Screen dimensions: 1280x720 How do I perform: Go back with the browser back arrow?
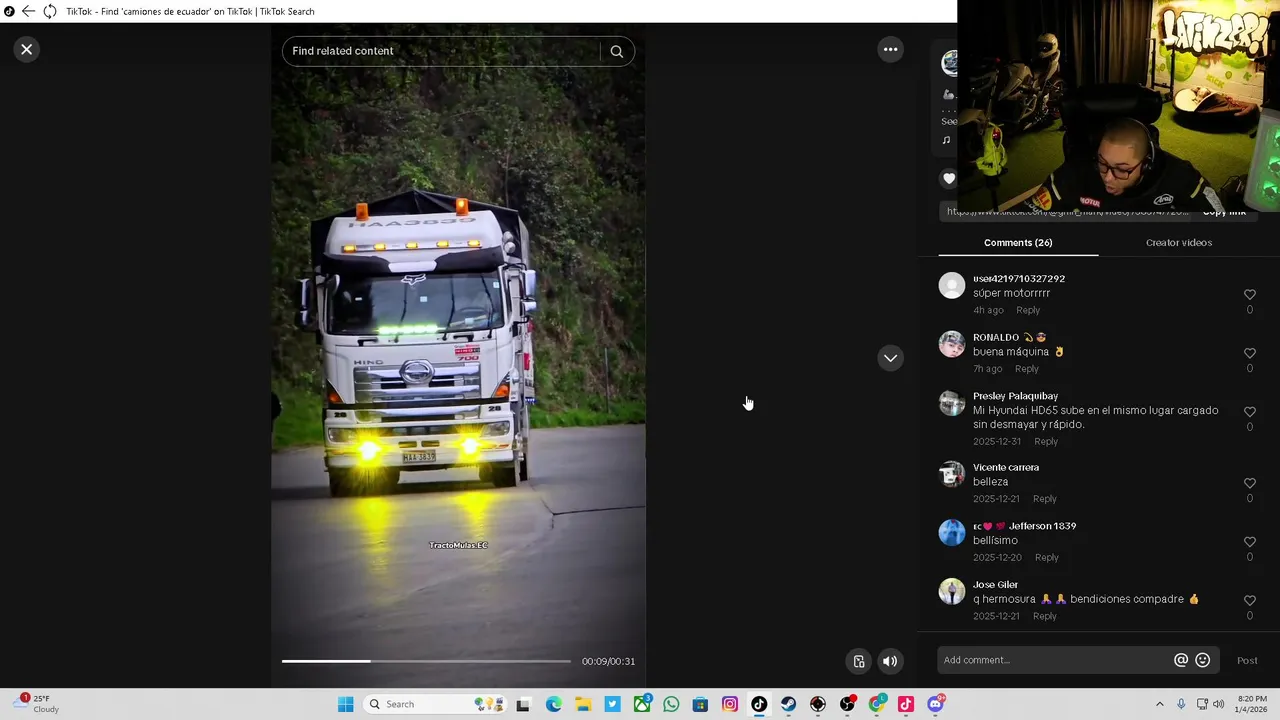tap(28, 11)
